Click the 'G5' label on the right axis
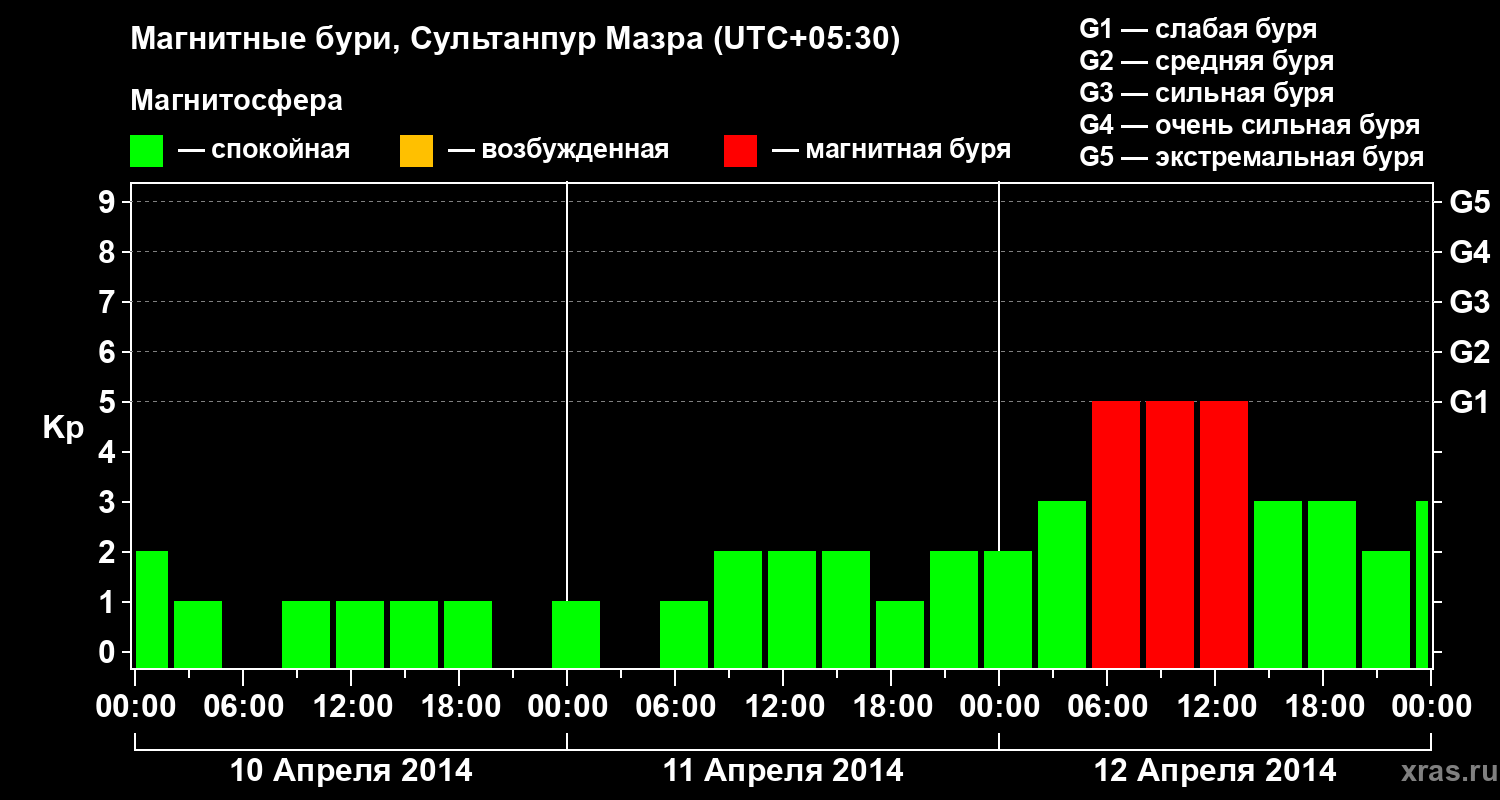 (x=1469, y=202)
